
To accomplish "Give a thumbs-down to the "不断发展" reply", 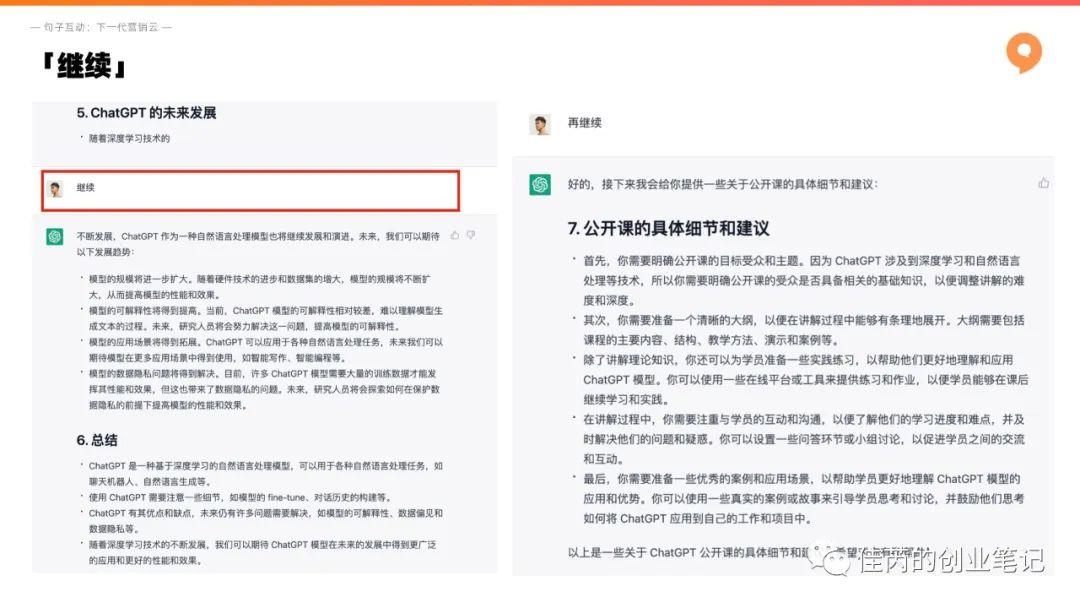I will 471,235.
